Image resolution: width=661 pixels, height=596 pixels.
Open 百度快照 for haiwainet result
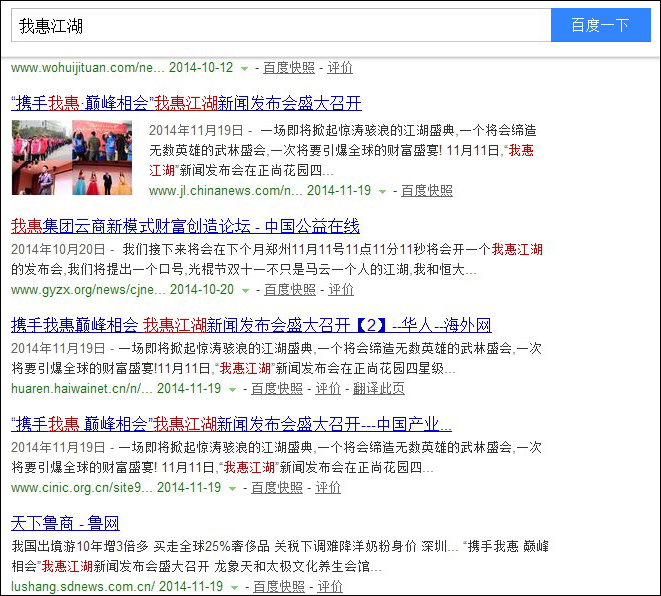277,389
